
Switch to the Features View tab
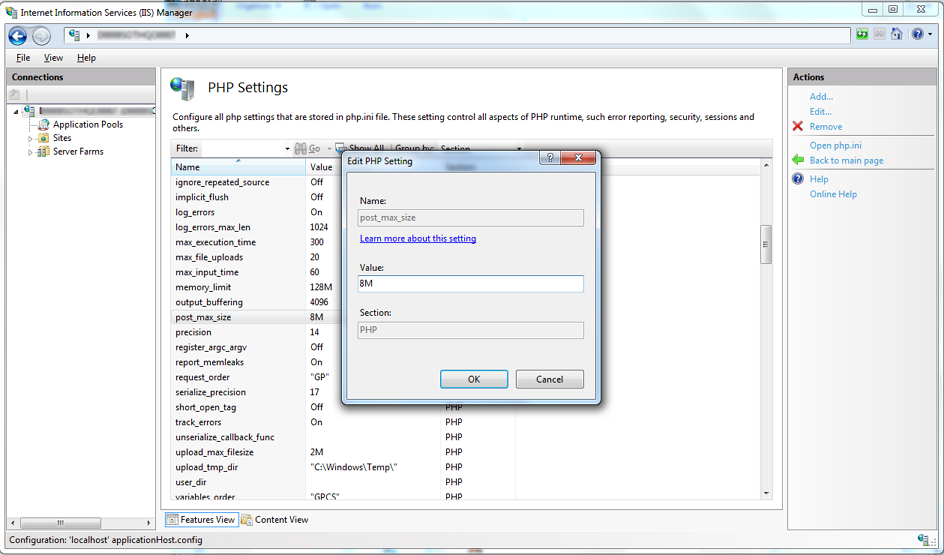[201, 519]
